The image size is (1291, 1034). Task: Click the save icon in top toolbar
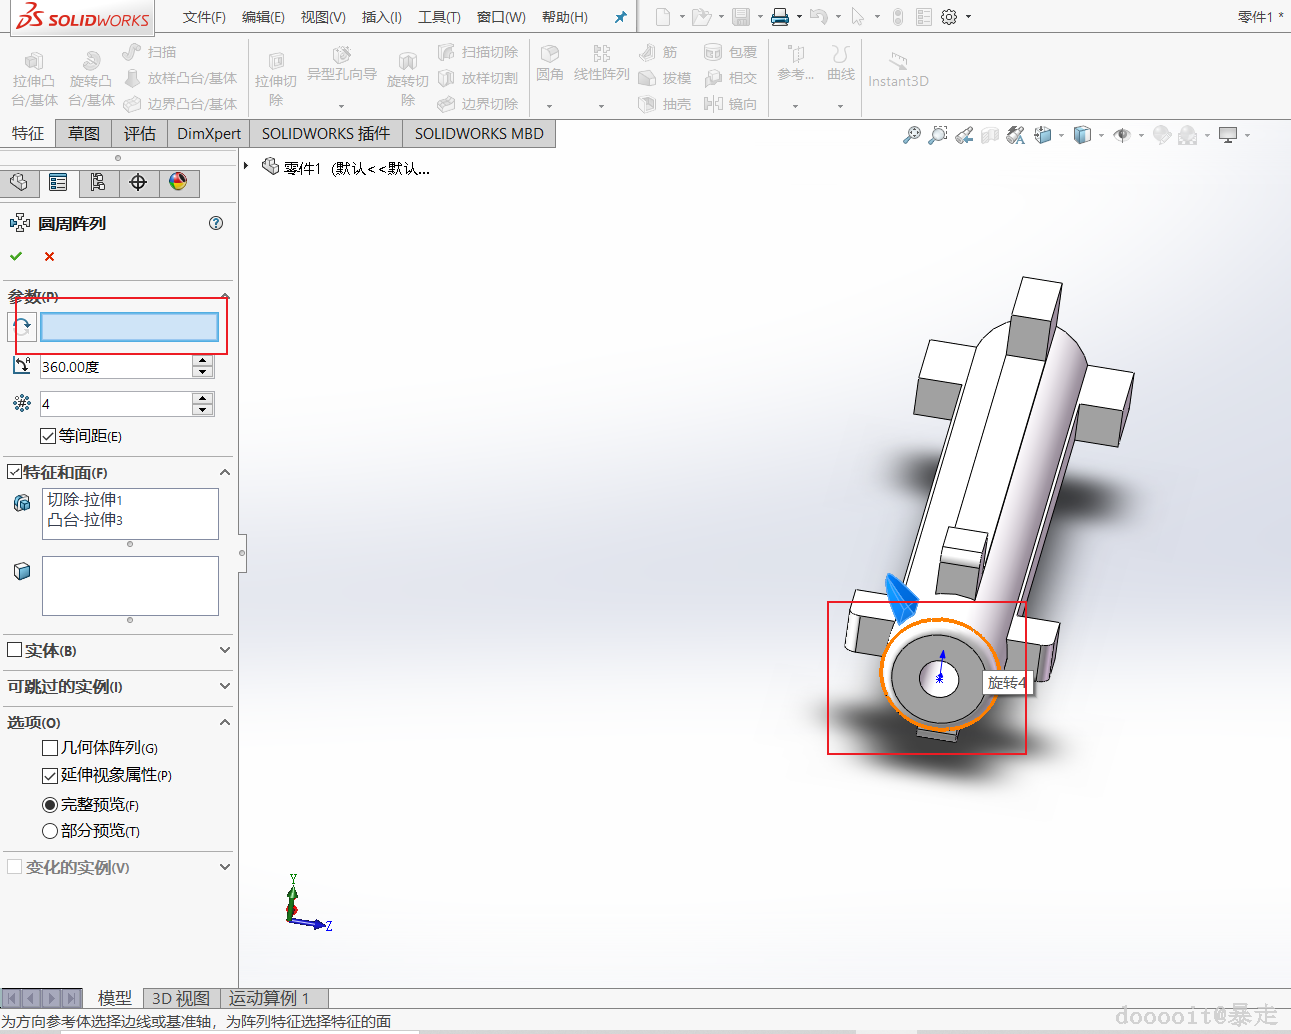[x=741, y=17]
